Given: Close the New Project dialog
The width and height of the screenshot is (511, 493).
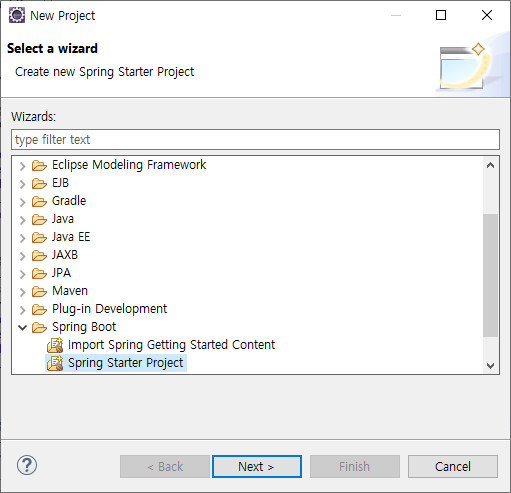Looking at the screenshot, I should [487, 15].
